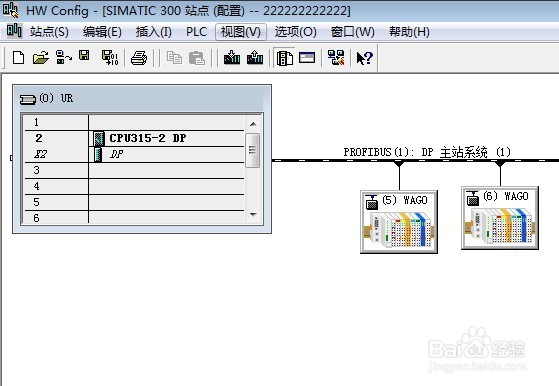This screenshot has width=559, height=386.
Task: Click slave icon of (5) WAGO
Action: [x=371, y=202]
